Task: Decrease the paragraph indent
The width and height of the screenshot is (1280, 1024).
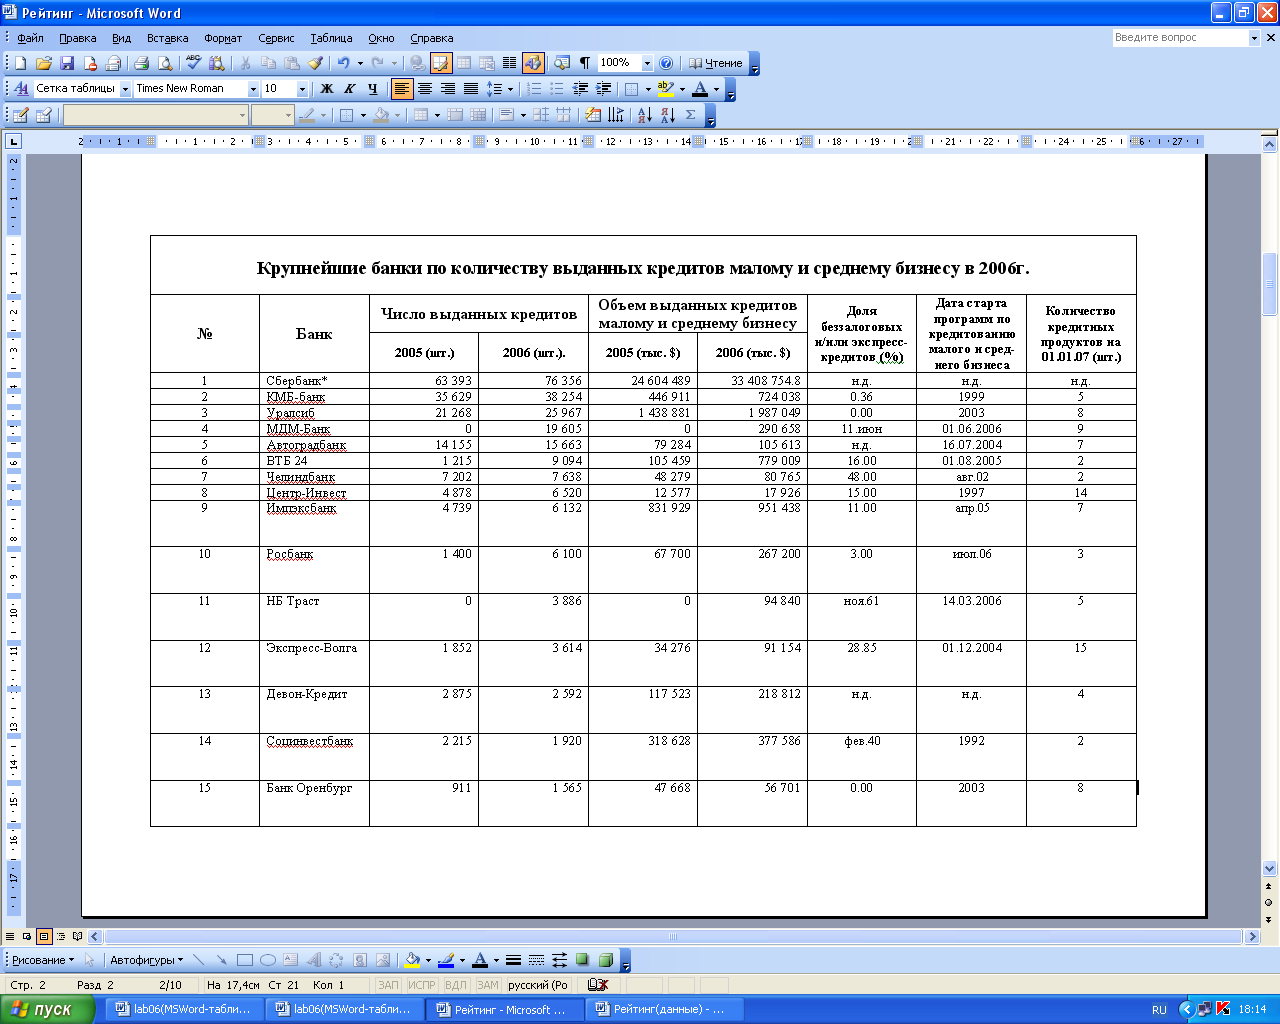Action: (x=580, y=89)
